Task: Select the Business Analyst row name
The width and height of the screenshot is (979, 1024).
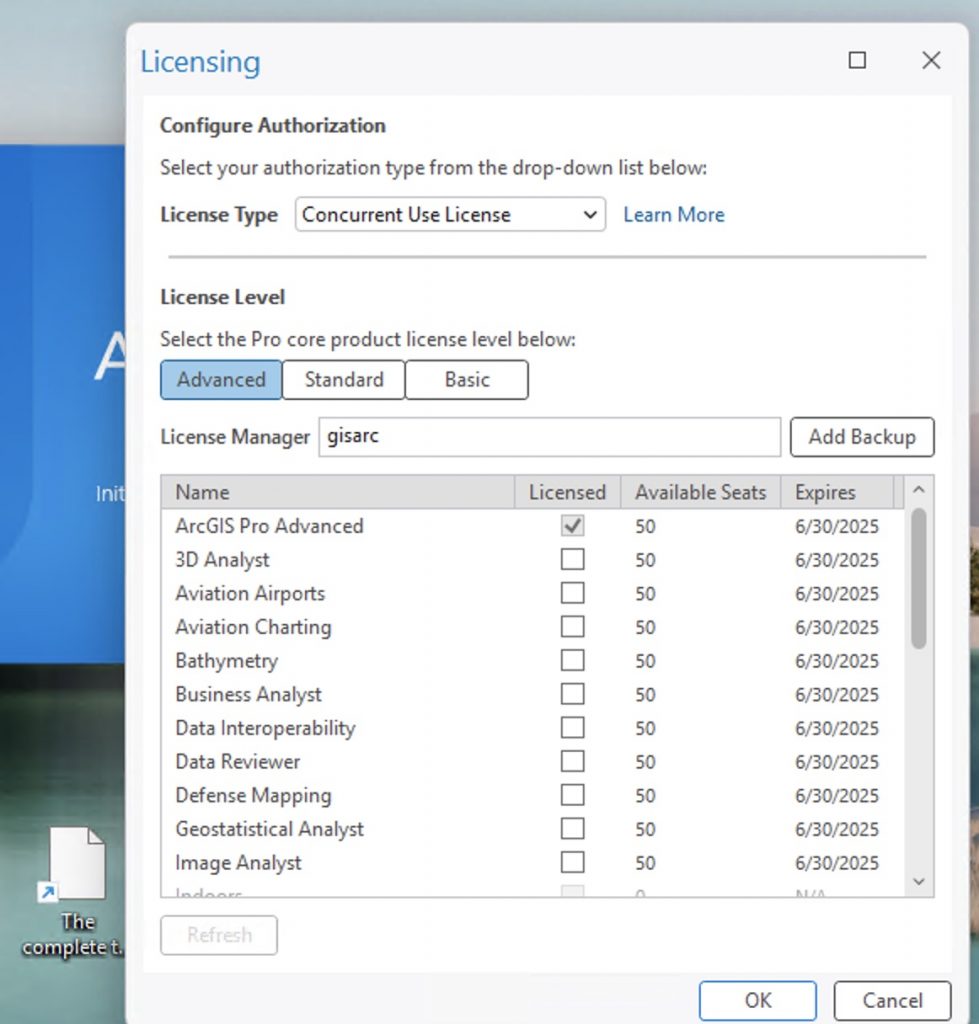Action: (248, 694)
